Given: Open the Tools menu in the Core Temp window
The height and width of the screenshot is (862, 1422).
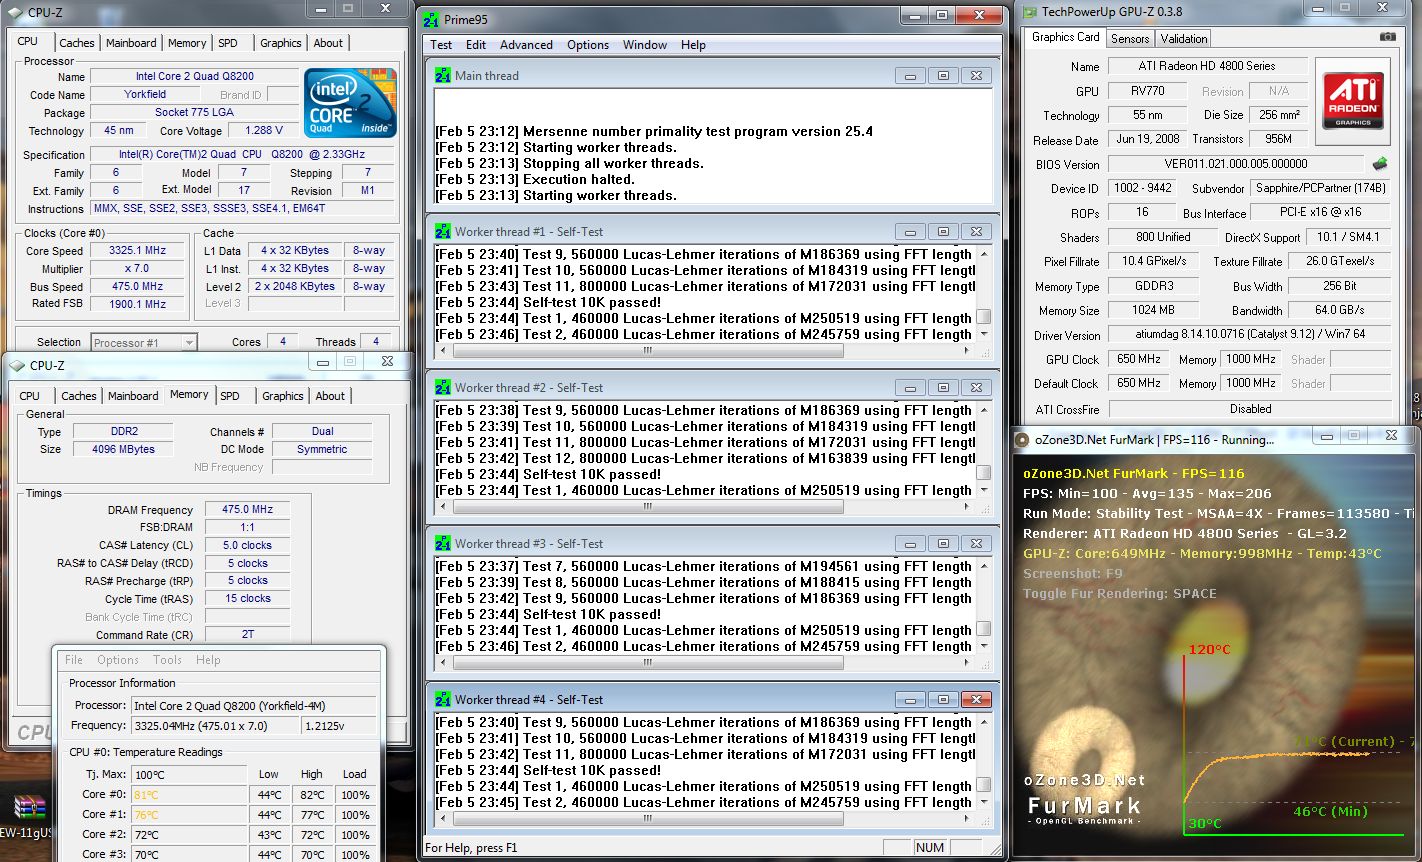Looking at the screenshot, I should (x=167, y=660).
